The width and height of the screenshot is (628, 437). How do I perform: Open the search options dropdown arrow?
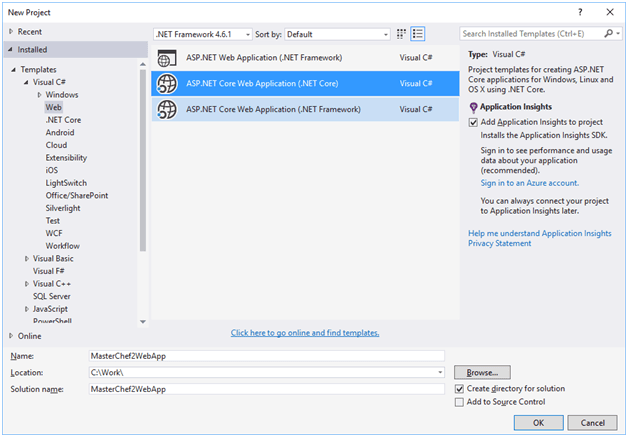[618, 34]
